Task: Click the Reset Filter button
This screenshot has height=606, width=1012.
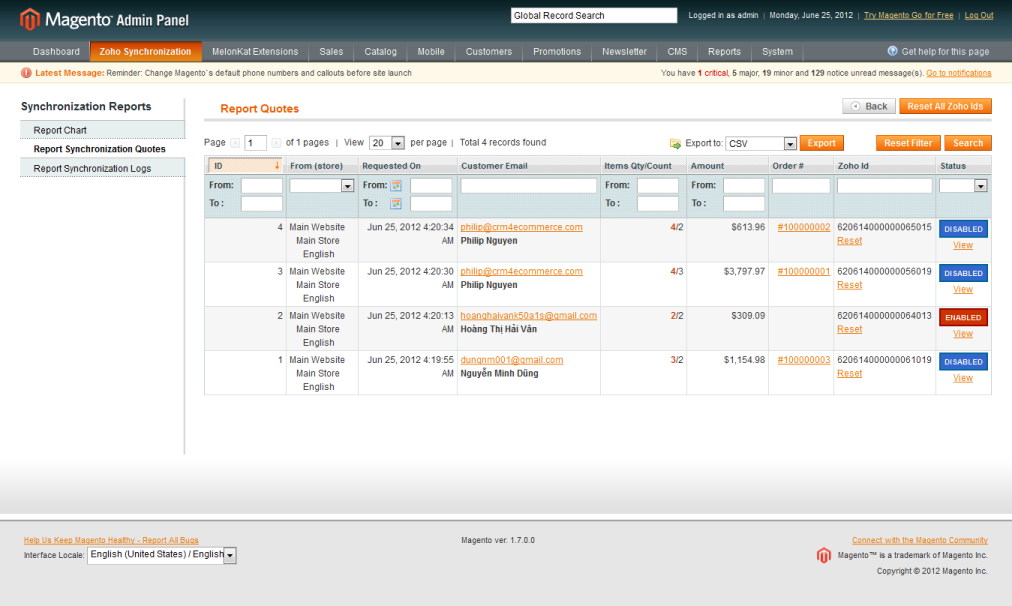Action: [x=908, y=143]
